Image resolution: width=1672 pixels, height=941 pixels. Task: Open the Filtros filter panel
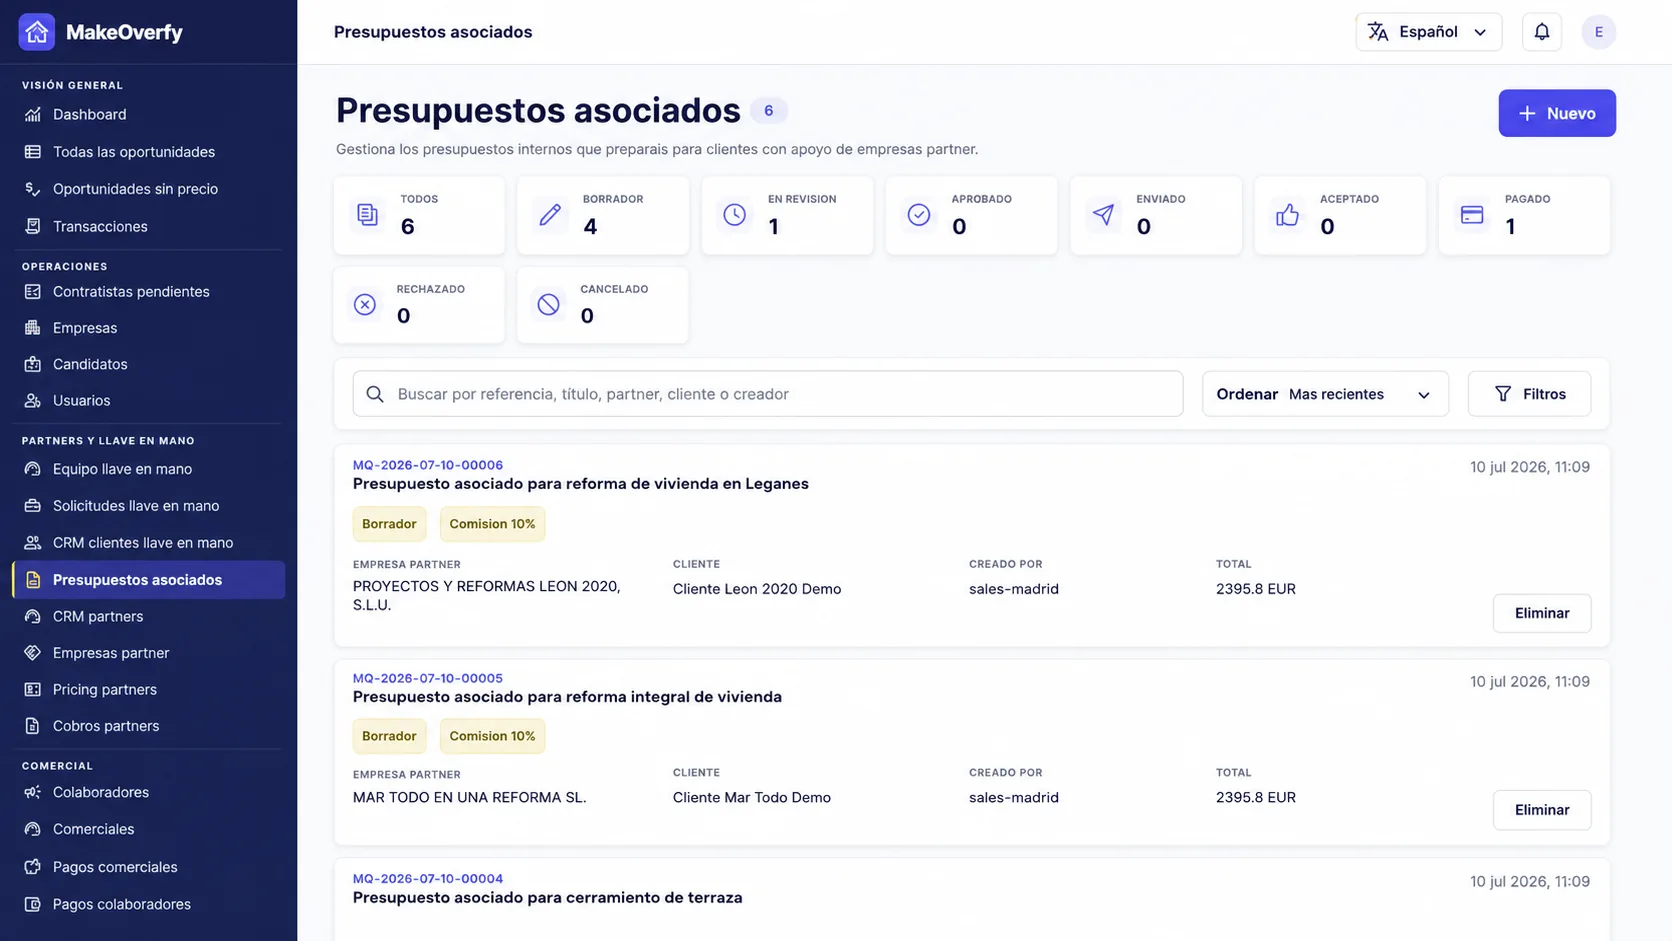[x=1529, y=394]
